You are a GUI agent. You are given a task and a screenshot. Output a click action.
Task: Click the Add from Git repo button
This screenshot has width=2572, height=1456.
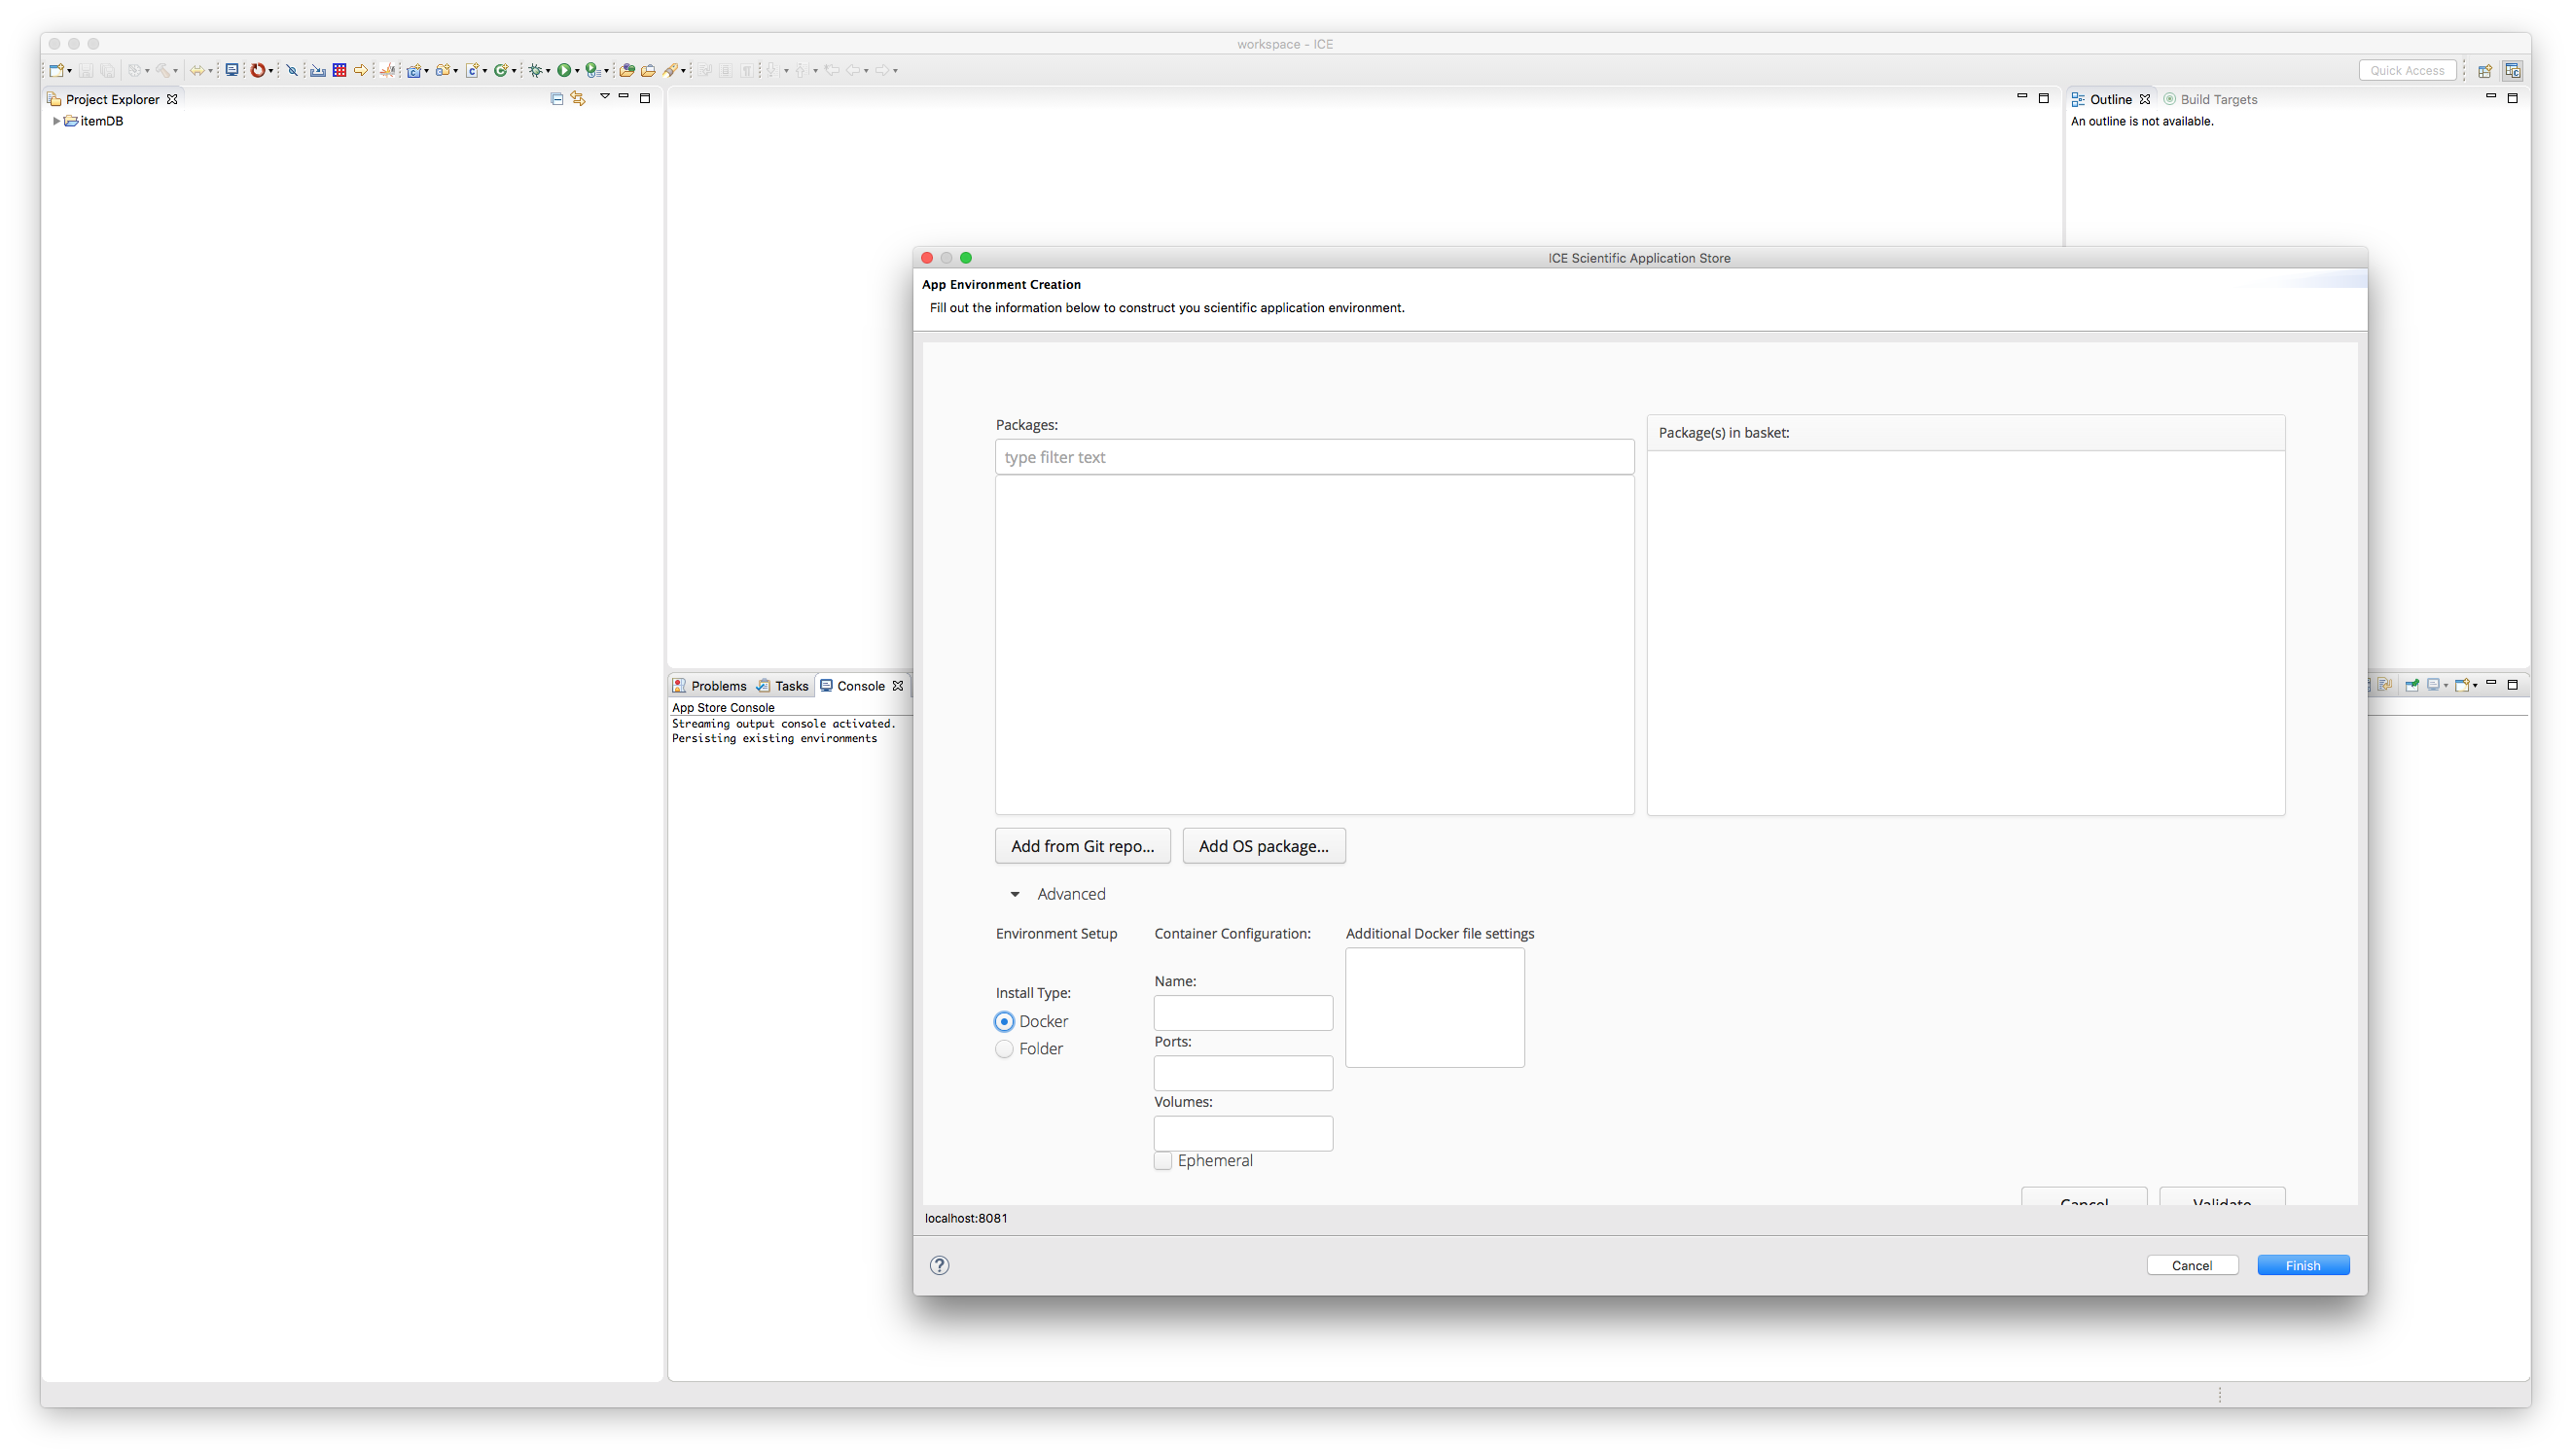pyautogui.click(x=1082, y=846)
